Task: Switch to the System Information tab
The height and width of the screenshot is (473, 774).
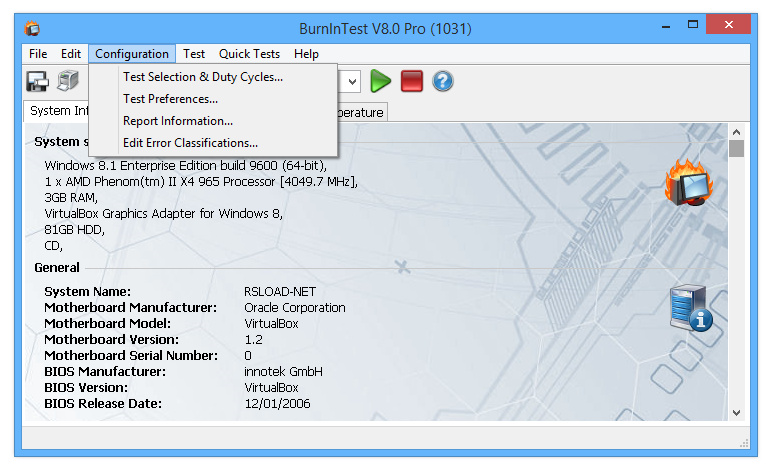Action: pos(57,111)
